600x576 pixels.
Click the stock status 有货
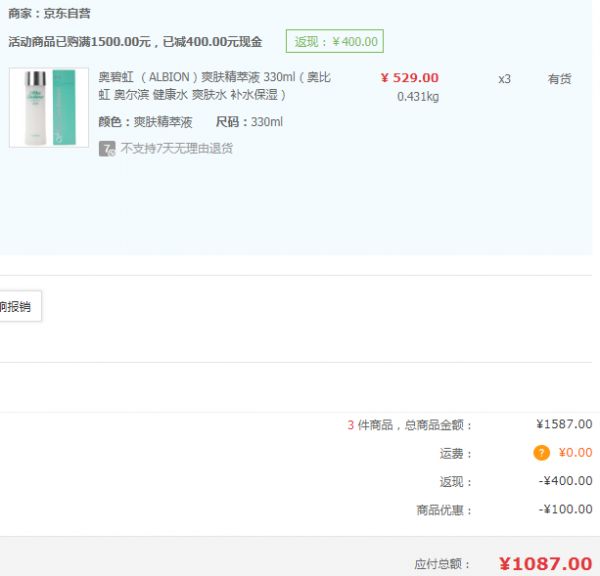coord(559,79)
